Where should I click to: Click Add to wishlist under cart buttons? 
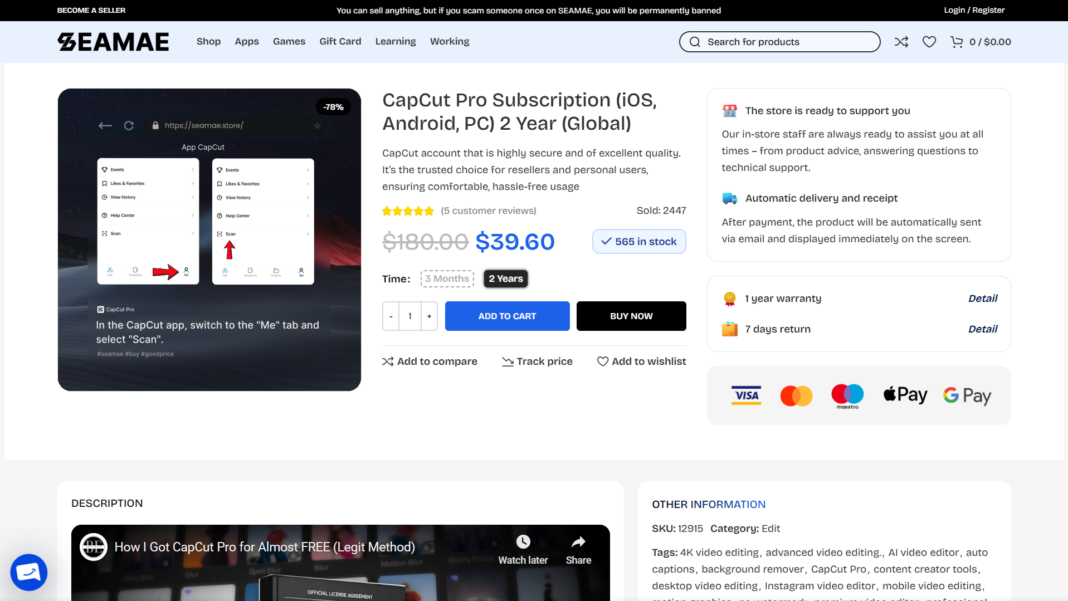[x=641, y=361]
